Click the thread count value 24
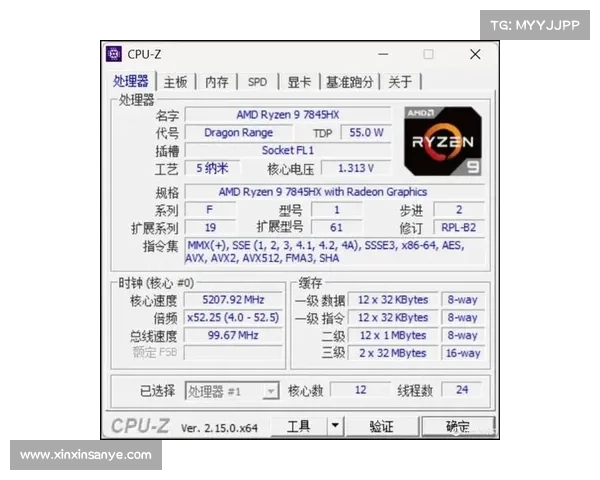The image size is (600, 480). [462, 390]
